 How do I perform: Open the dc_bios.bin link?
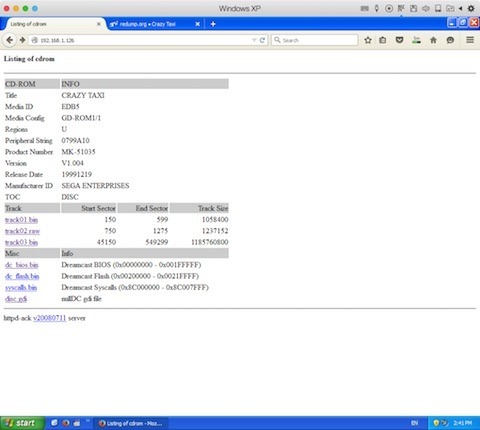click(x=22, y=265)
